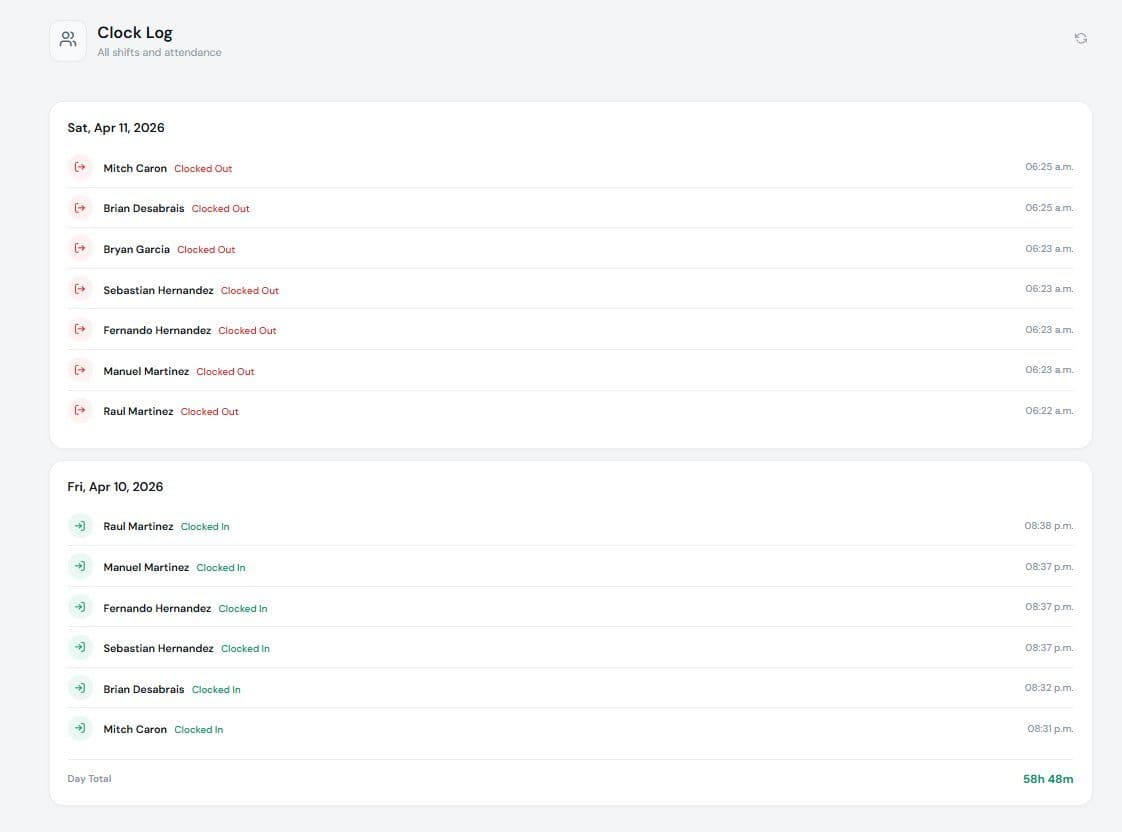Click the 08:31 p.m. timestamp
The image size is (1122, 832).
point(1050,728)
